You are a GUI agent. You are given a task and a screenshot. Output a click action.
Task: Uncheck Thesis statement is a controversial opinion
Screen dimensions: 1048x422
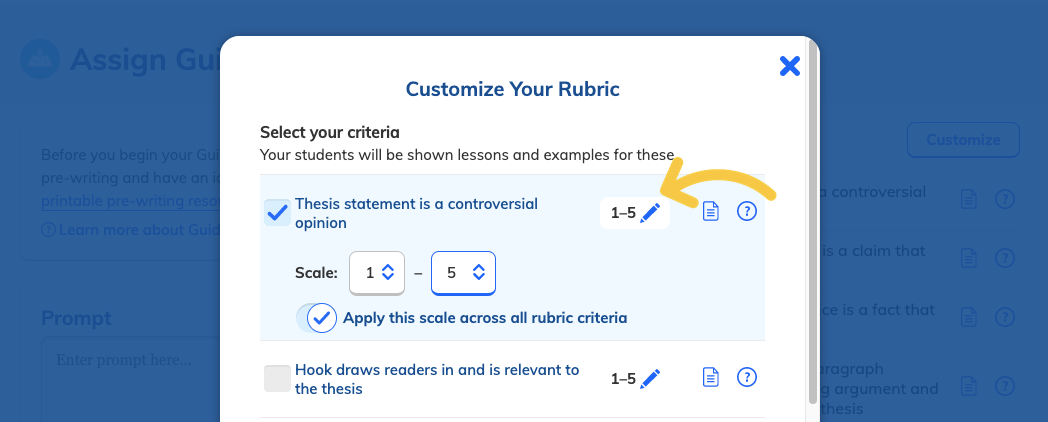(277, 213)
